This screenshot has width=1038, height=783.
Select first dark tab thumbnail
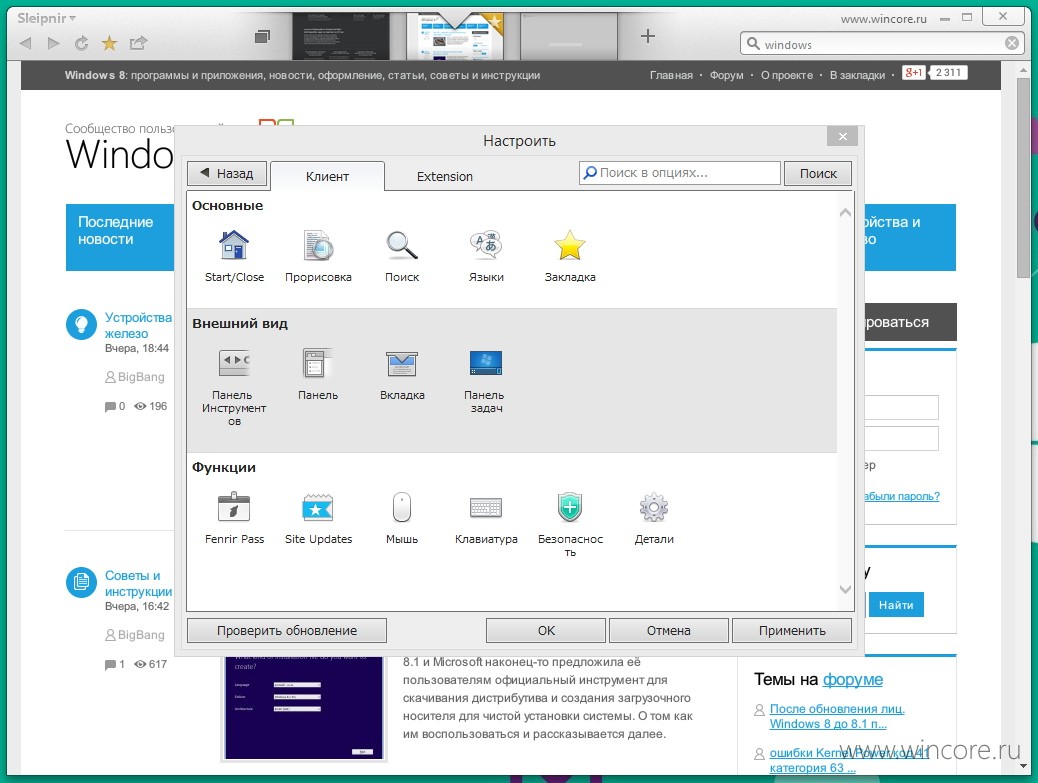[342, 36]
